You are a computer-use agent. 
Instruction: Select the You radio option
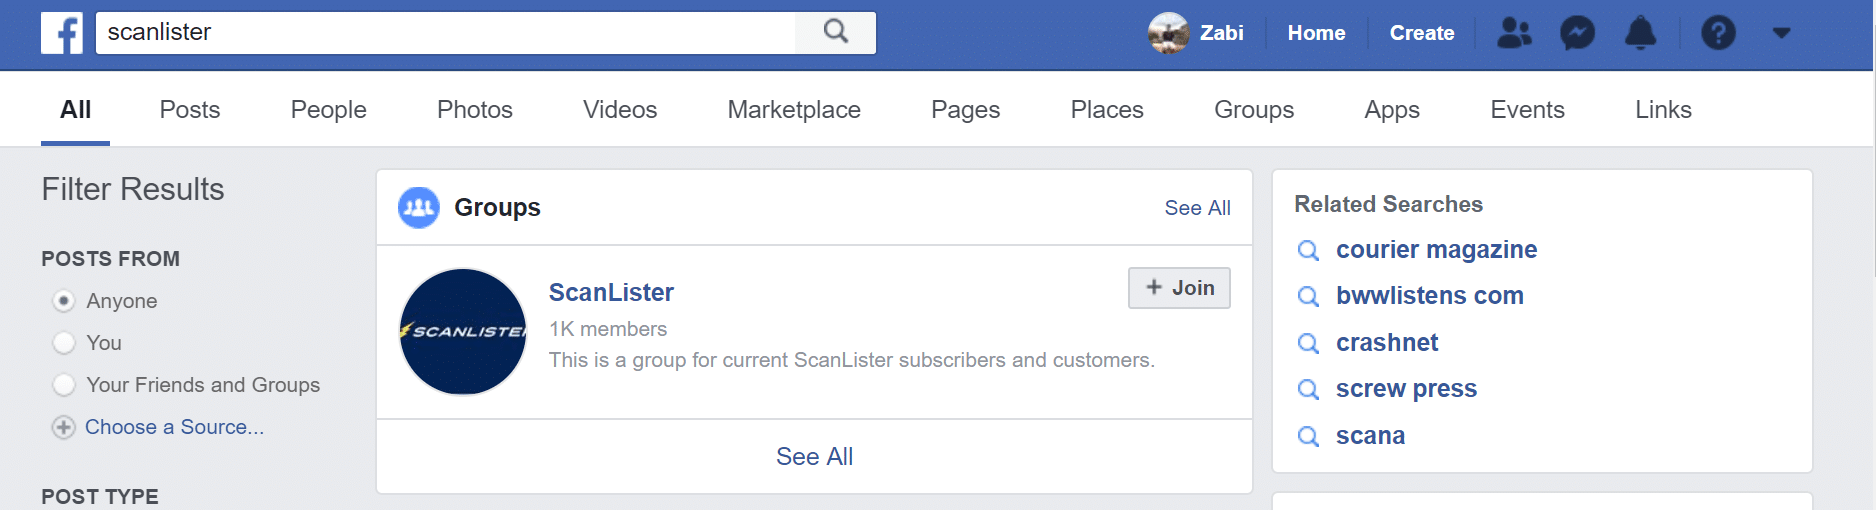pyautogui.click(x=64, y=343)
